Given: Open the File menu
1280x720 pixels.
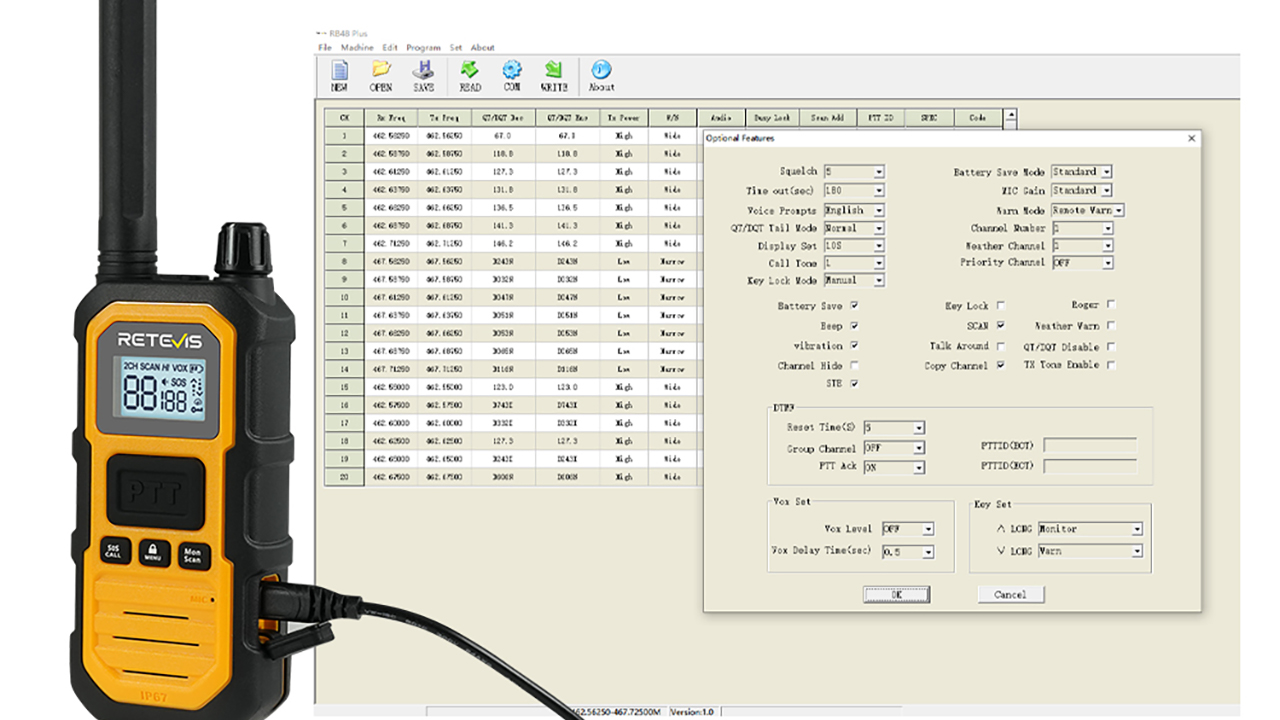Looking at the screenshot, I should tap(325, 47).
